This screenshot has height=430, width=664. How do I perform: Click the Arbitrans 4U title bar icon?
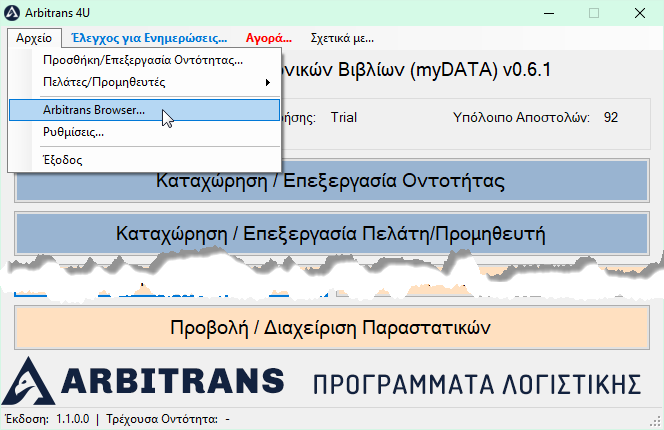tap(12, 13)
